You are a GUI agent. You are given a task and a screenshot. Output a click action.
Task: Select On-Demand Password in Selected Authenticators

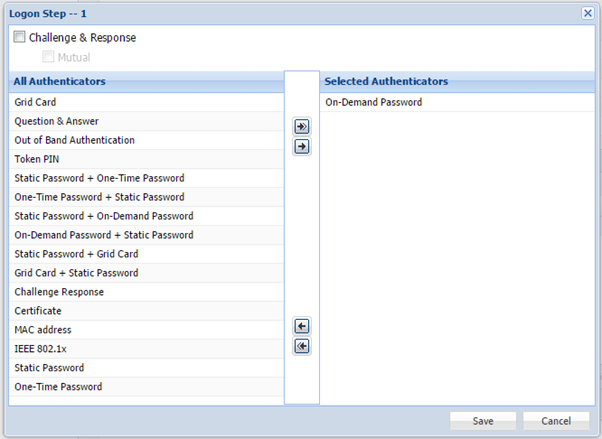(373, 102)
